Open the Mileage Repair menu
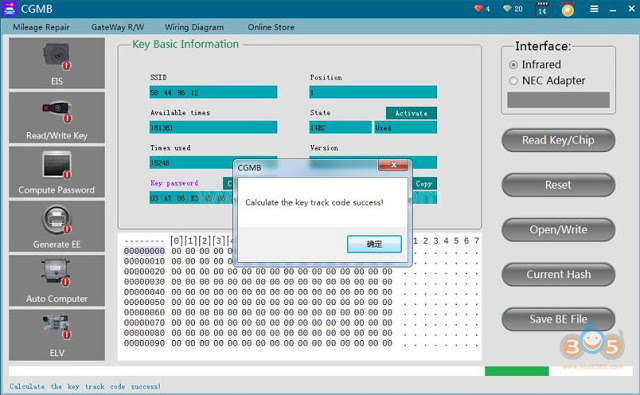Viewport: 640px width, 395px height. click(41, 27)
